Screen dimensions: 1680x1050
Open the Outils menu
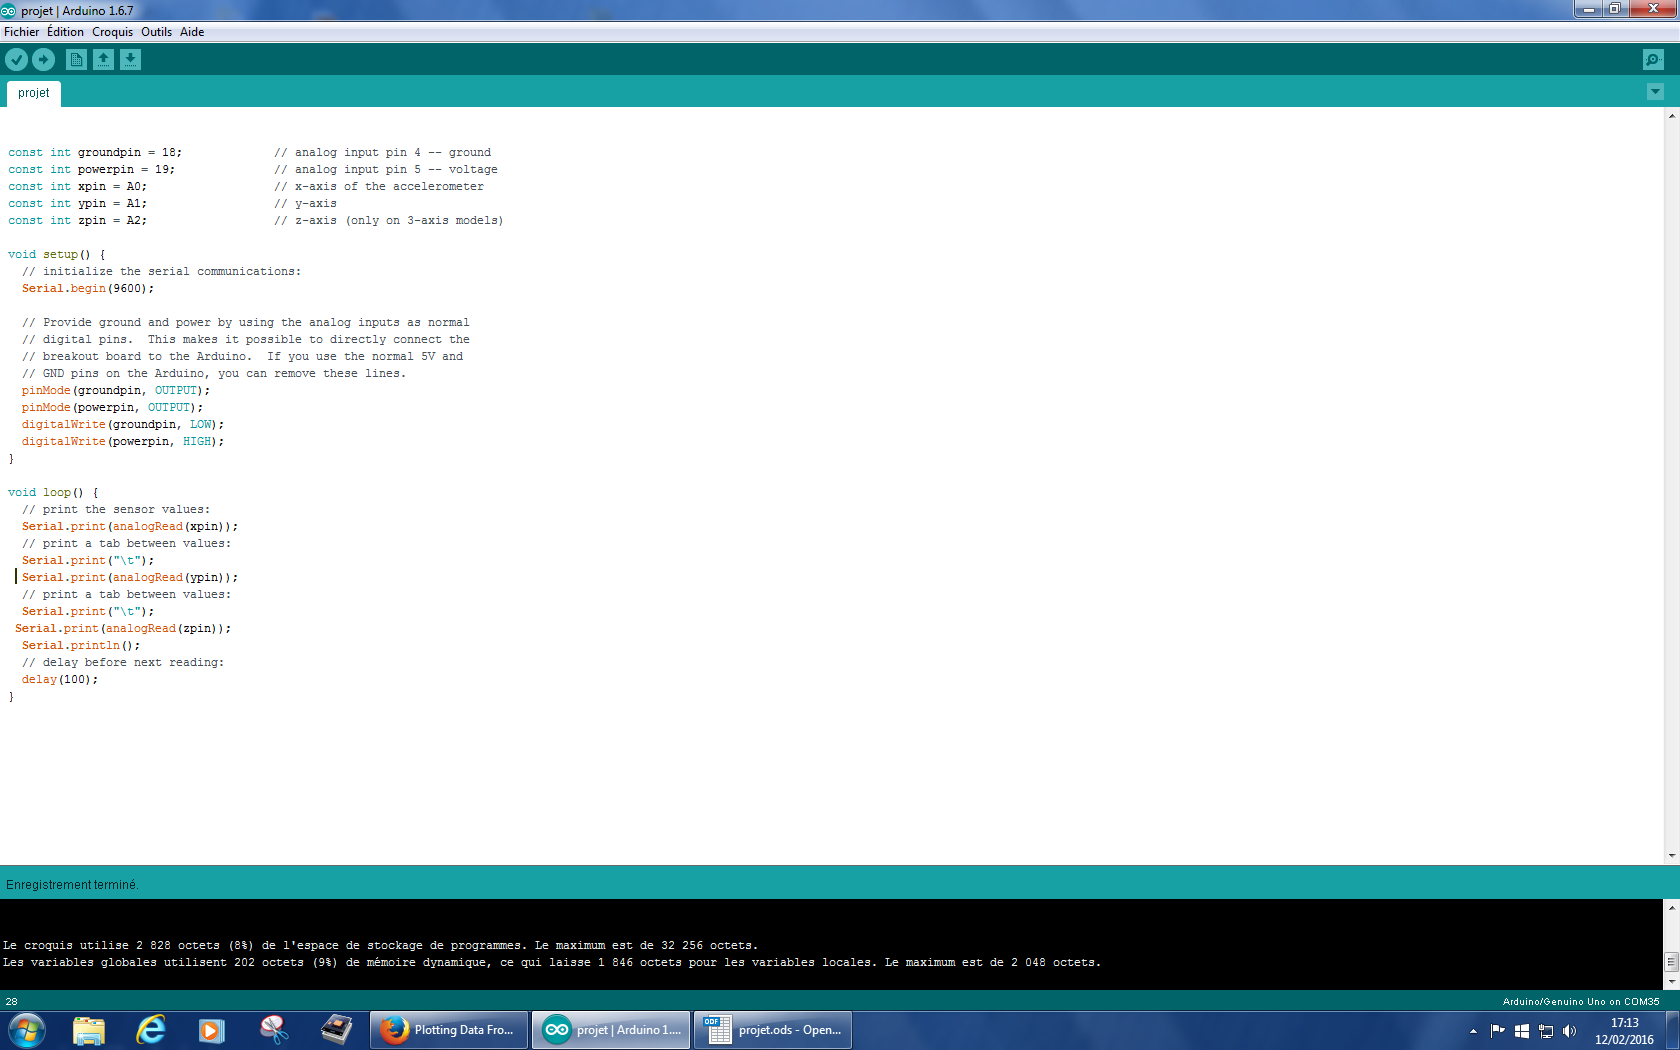click(x=156, y=32)
